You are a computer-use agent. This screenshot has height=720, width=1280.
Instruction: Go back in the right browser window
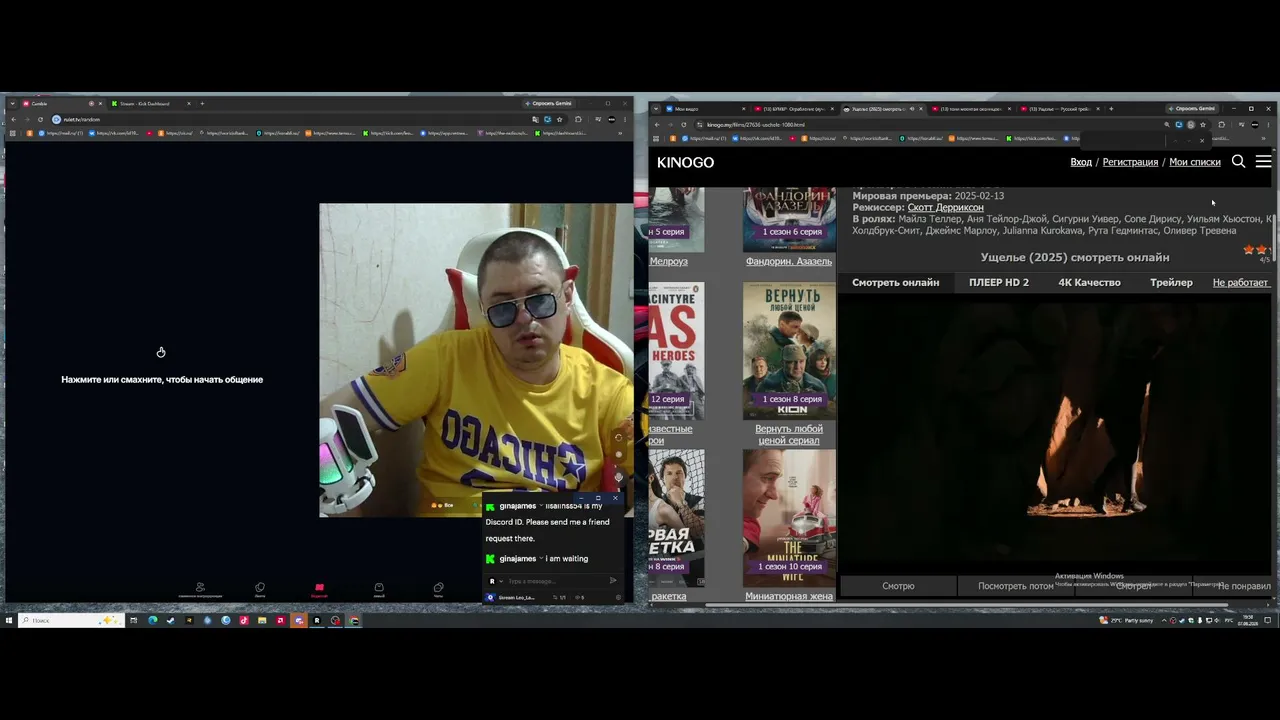click(657, 125)
